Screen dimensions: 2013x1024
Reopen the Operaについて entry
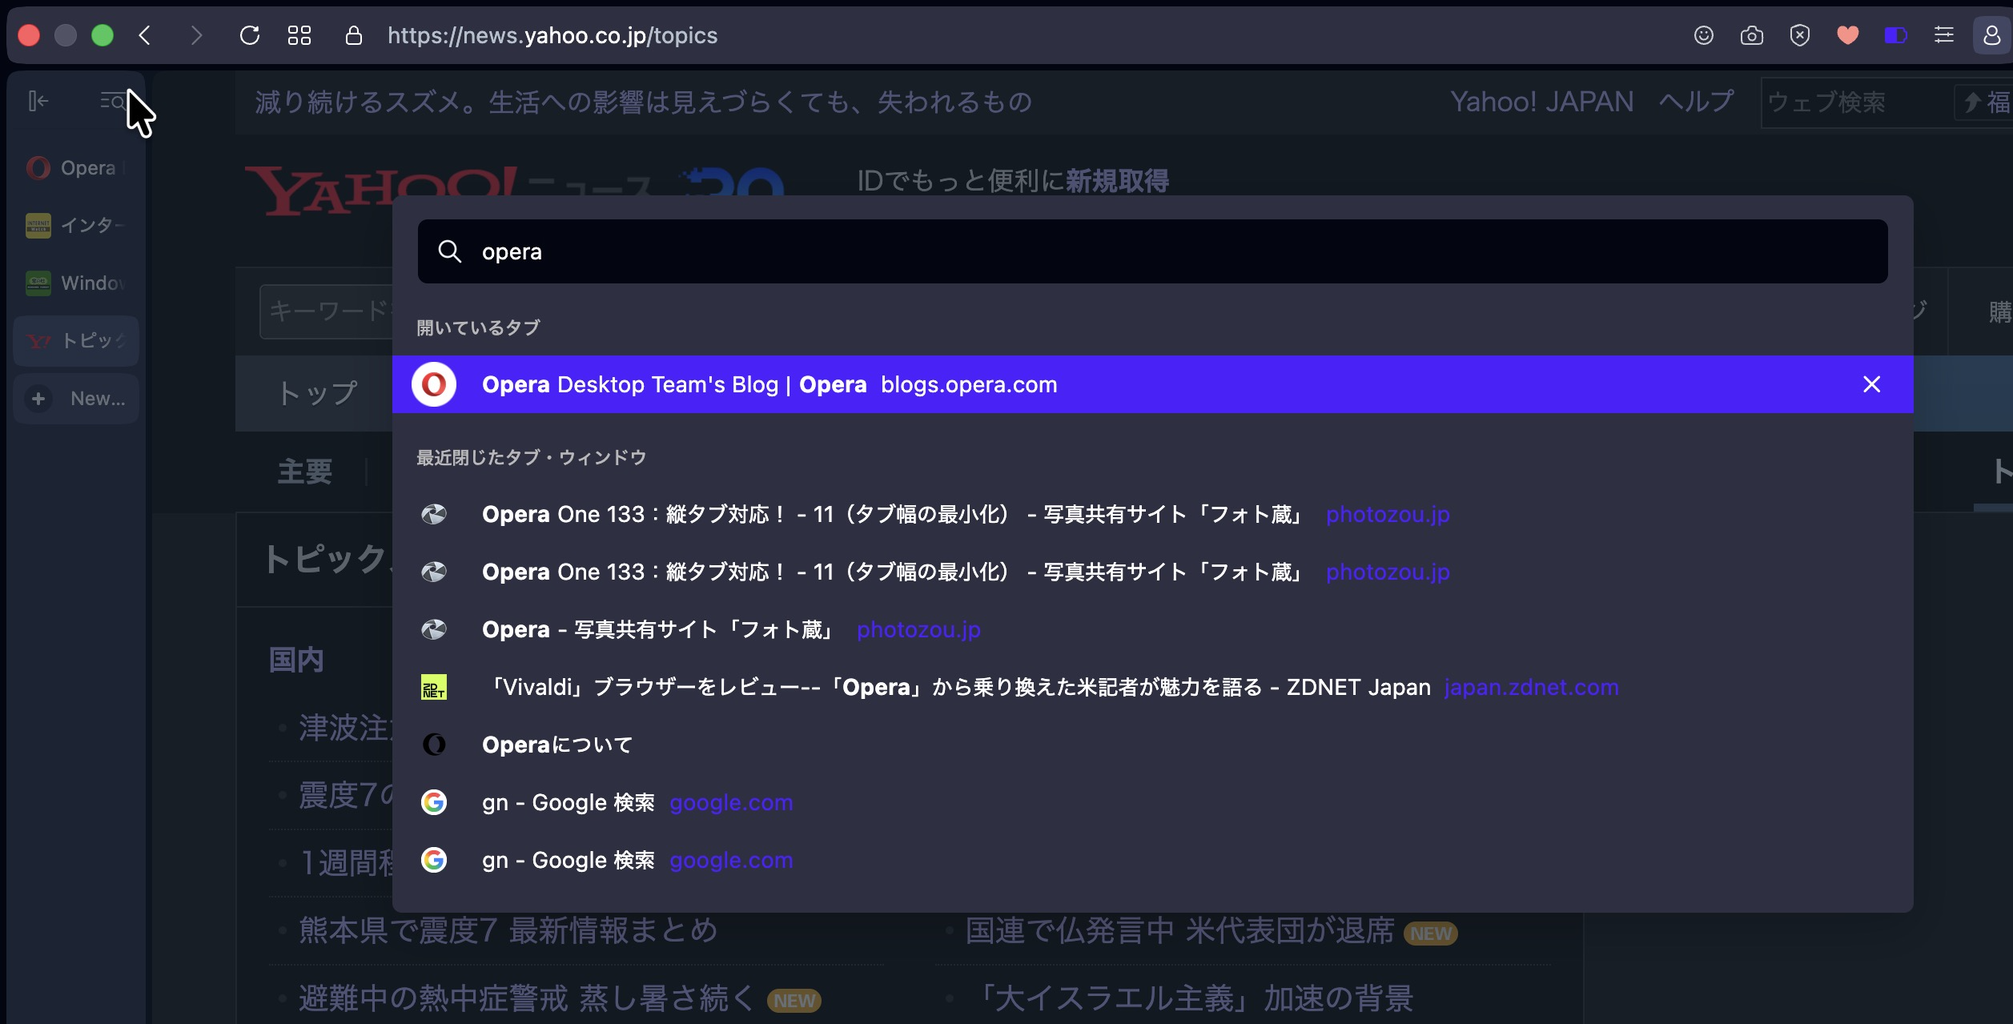coord(1152,745)
